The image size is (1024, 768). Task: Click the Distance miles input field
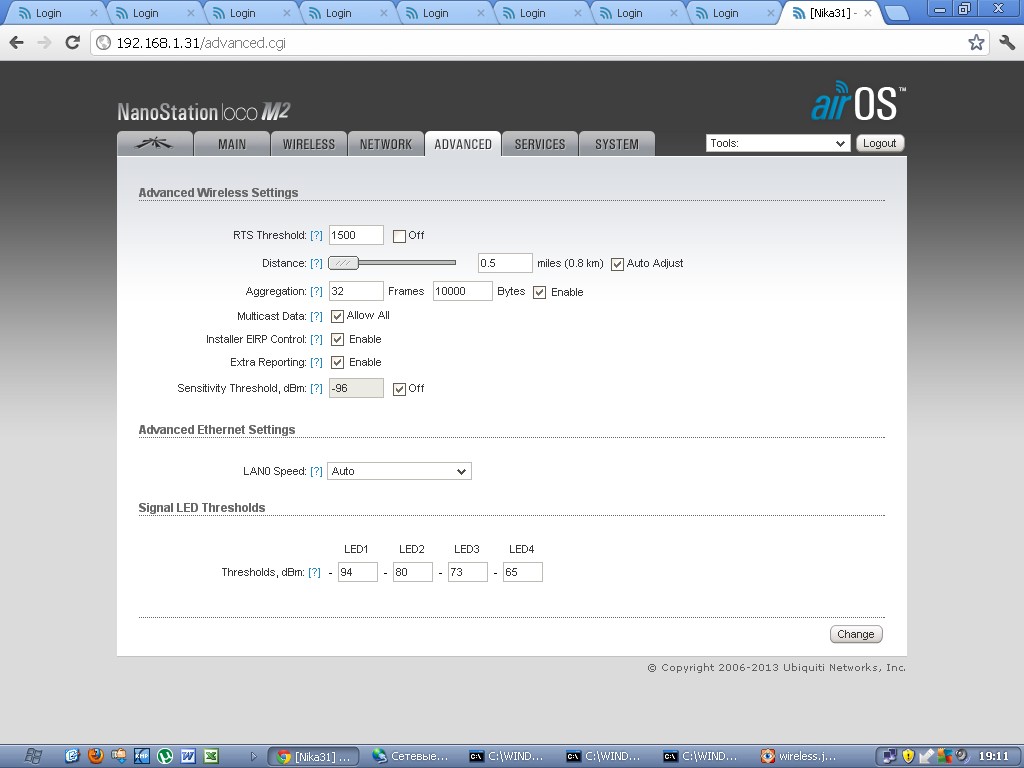click(x=505, y=263)
